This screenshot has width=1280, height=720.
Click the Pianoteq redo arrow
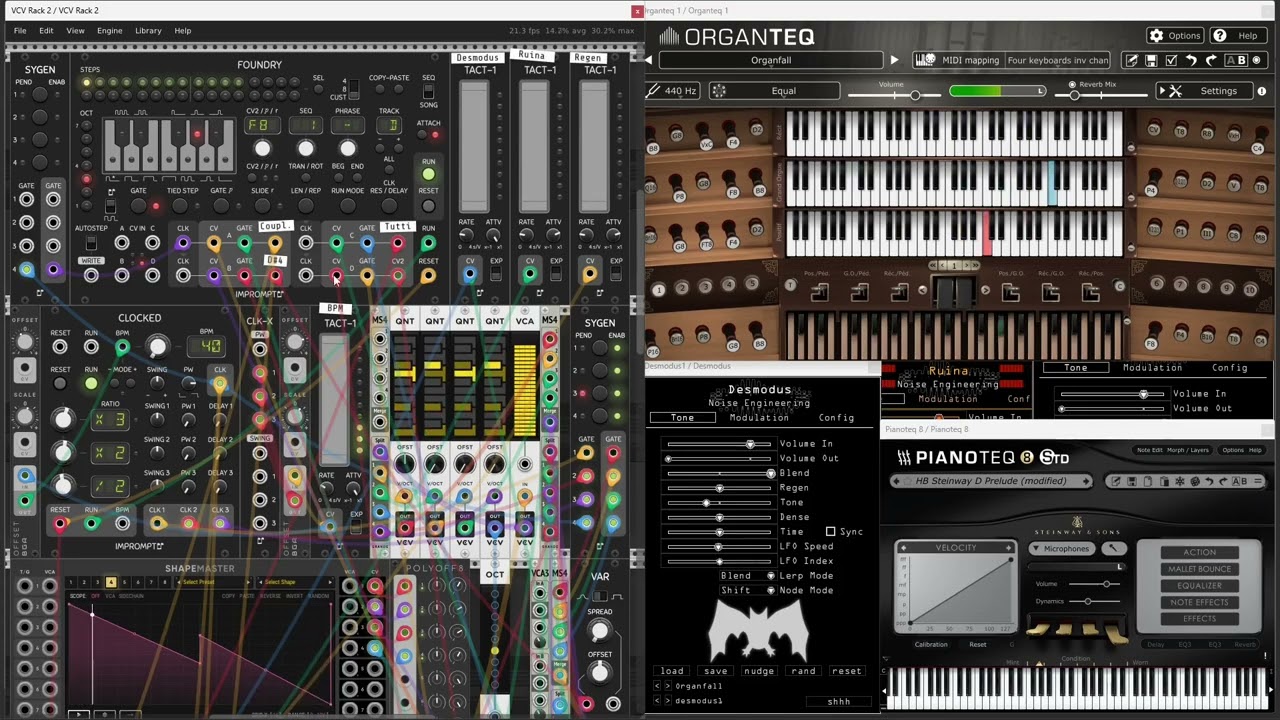[x=1224, y=481]
